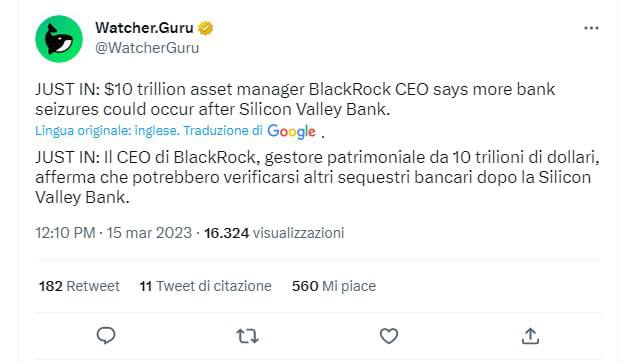Click the original English tweet text

295,99
